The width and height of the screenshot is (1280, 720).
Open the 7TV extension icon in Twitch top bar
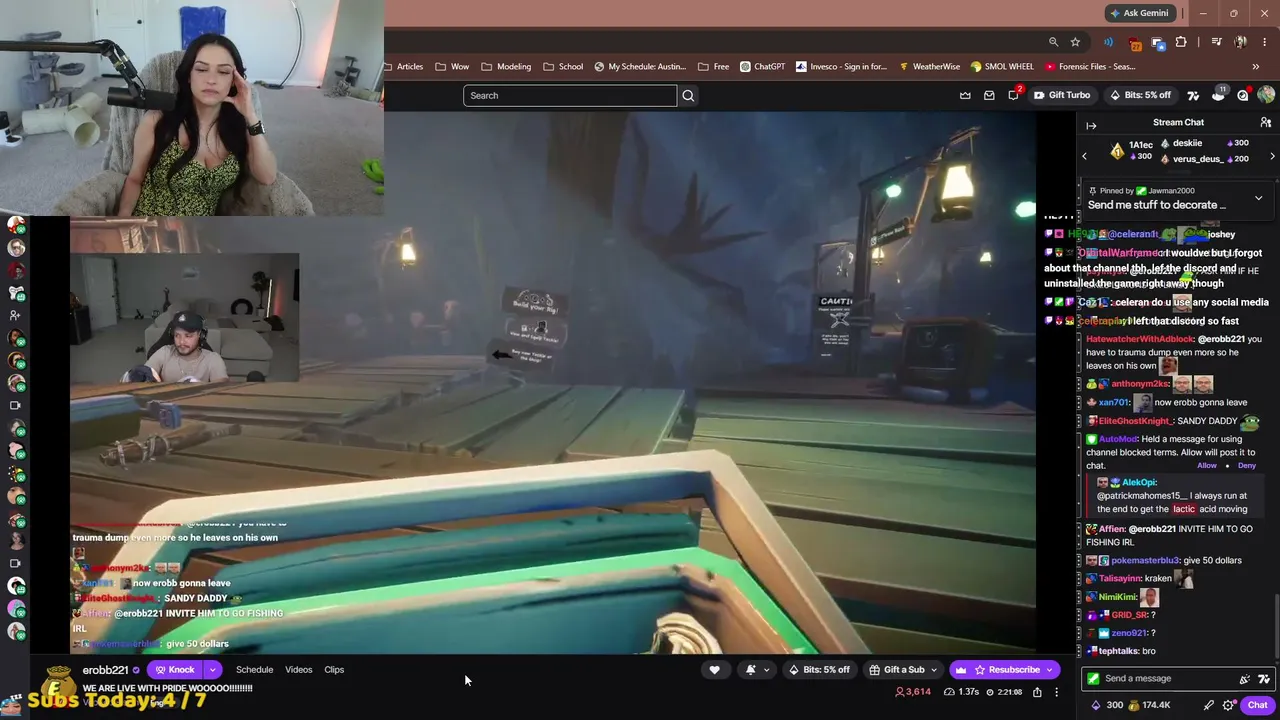tap(1193, 95)
